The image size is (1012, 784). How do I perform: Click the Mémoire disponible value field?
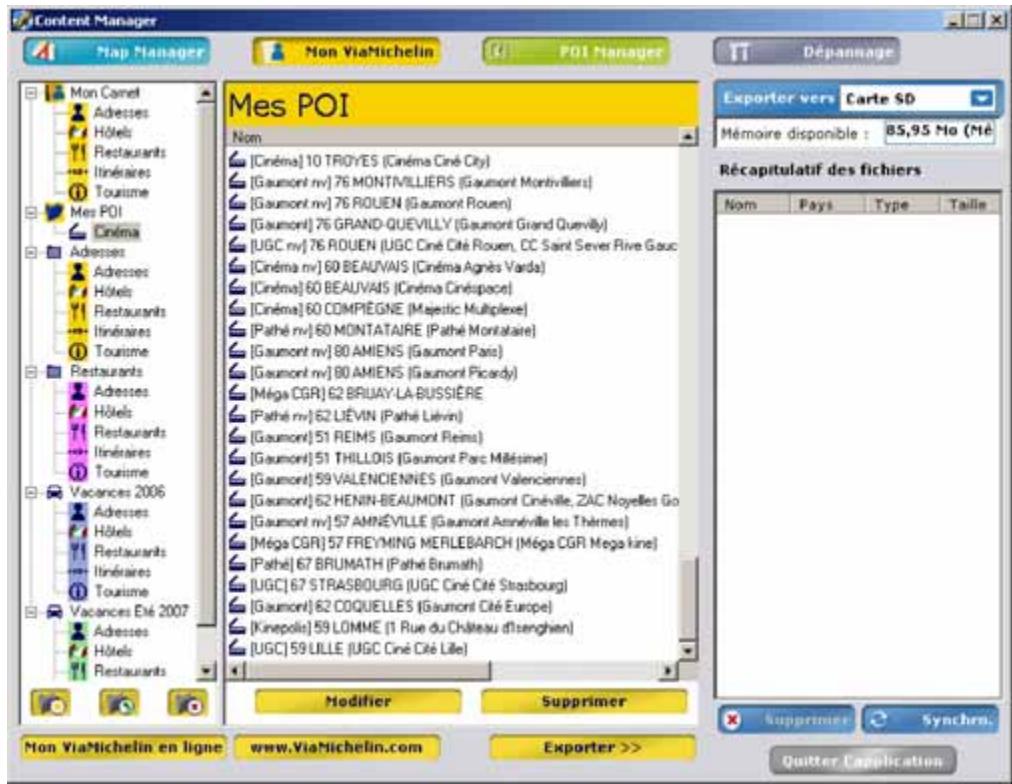click(939, 132)
